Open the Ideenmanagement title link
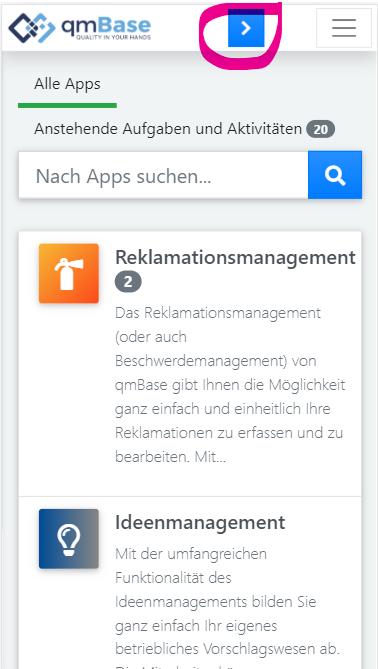This screenshot has height=669, width=378. [200, 522]
